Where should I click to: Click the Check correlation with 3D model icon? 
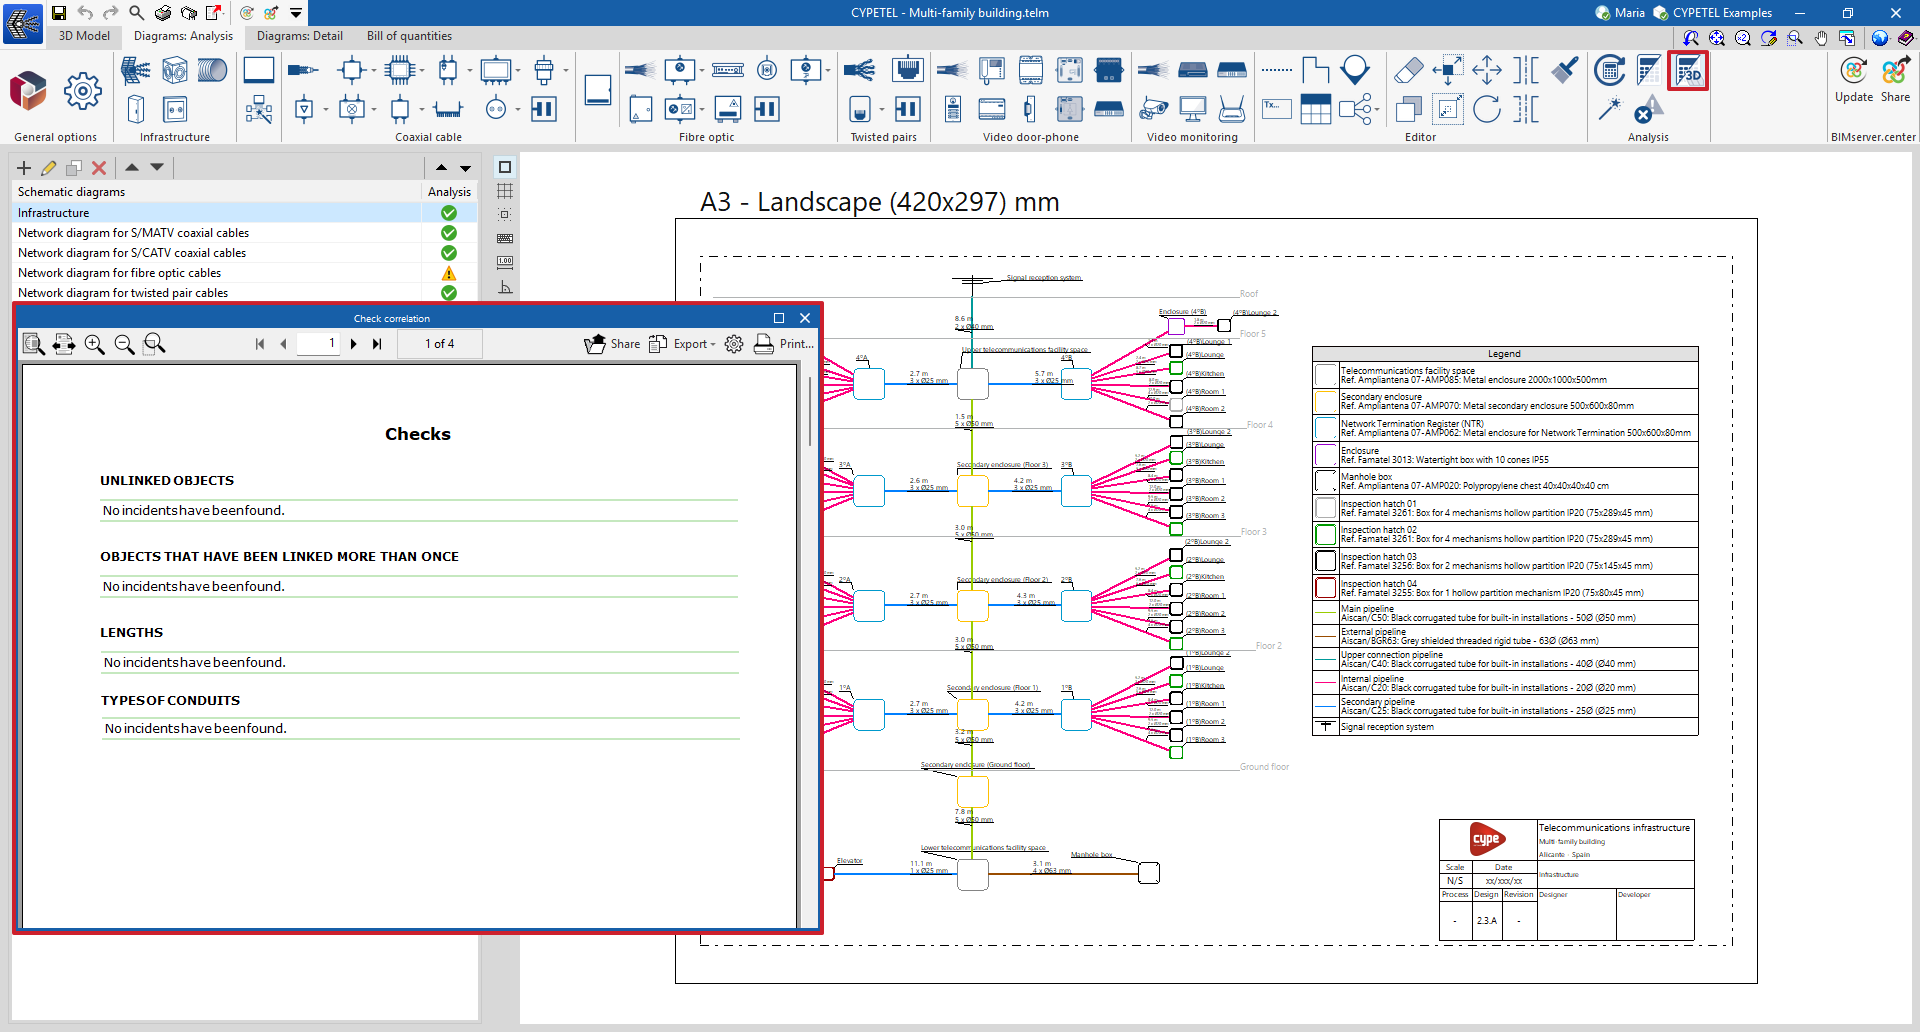(1688, 71)
